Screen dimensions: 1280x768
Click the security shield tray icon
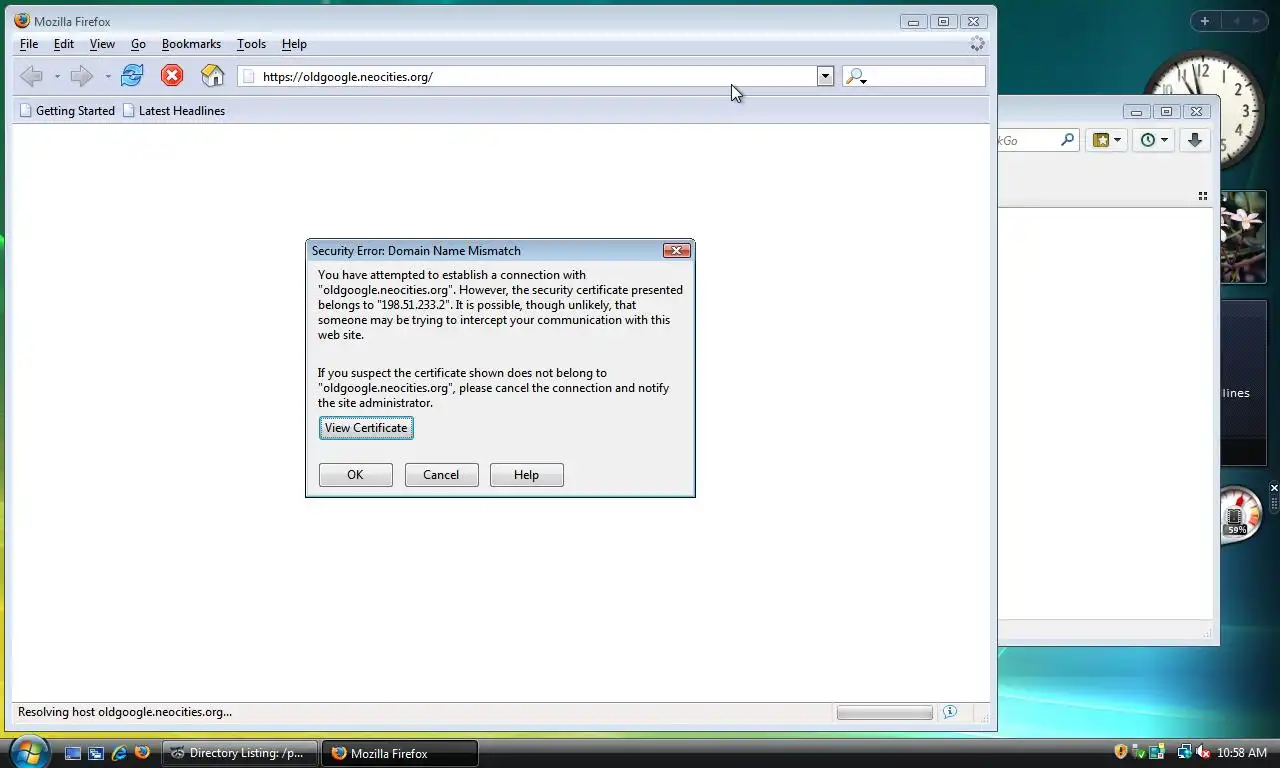1121,752
